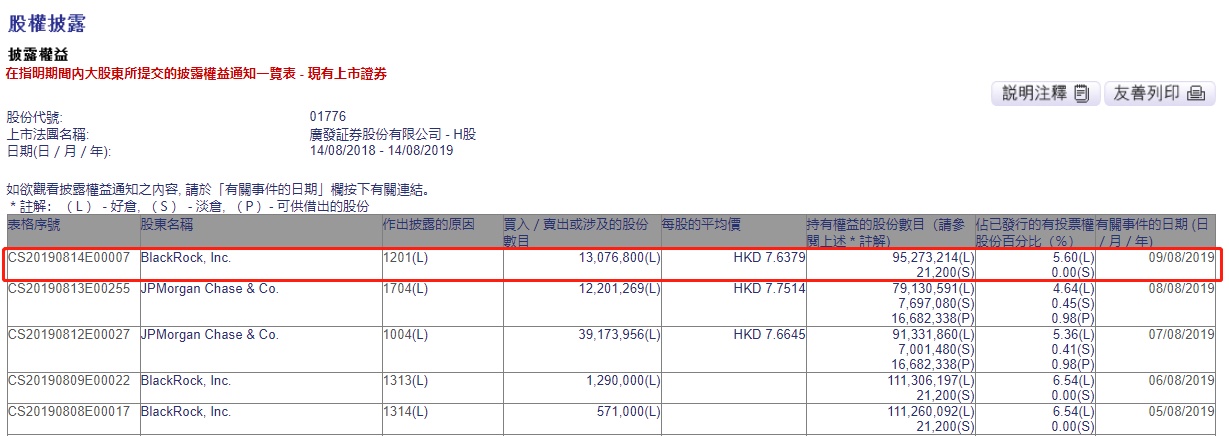Click average price HKD 7.6379

tap(769, 257)
